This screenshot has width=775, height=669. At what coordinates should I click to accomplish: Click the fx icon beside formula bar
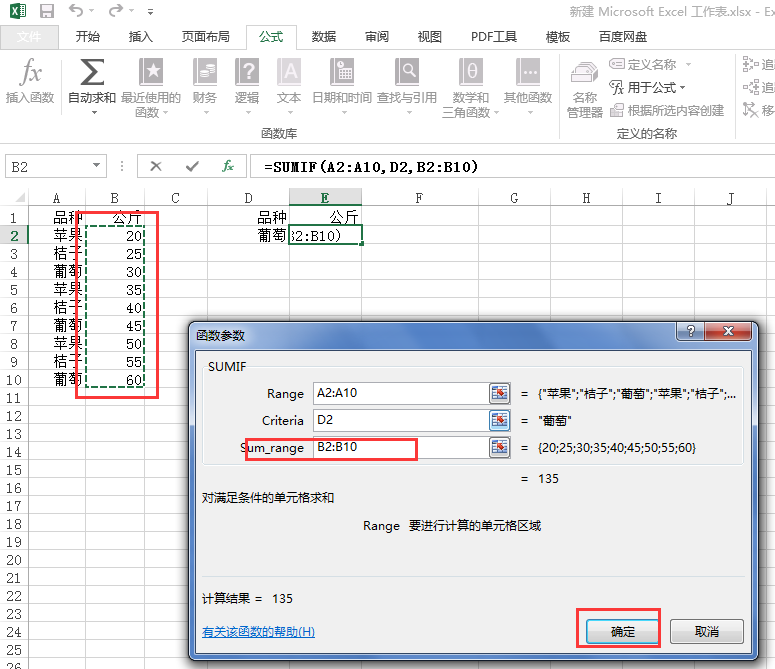click(227, 166)
